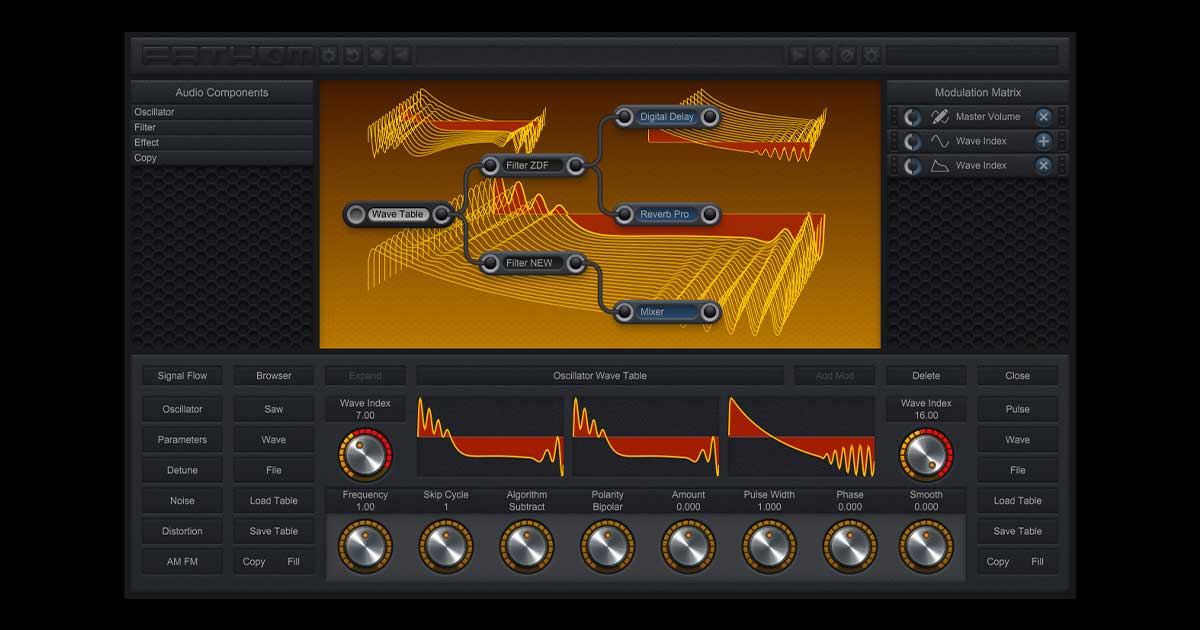Viewport: 1200px width, 630px height.
Task: Click the input port of the Reverb Pro node
Action: [625, 214]
